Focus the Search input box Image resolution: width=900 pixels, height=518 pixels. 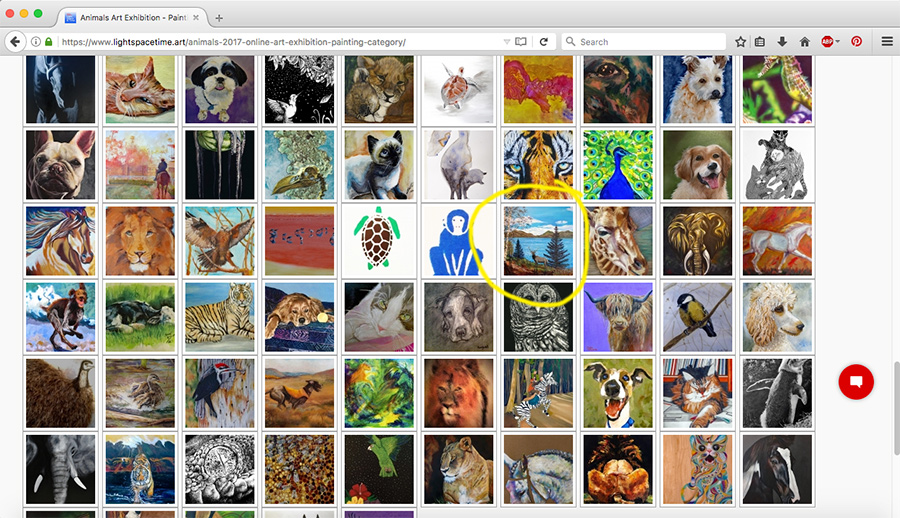click(643, 42)
